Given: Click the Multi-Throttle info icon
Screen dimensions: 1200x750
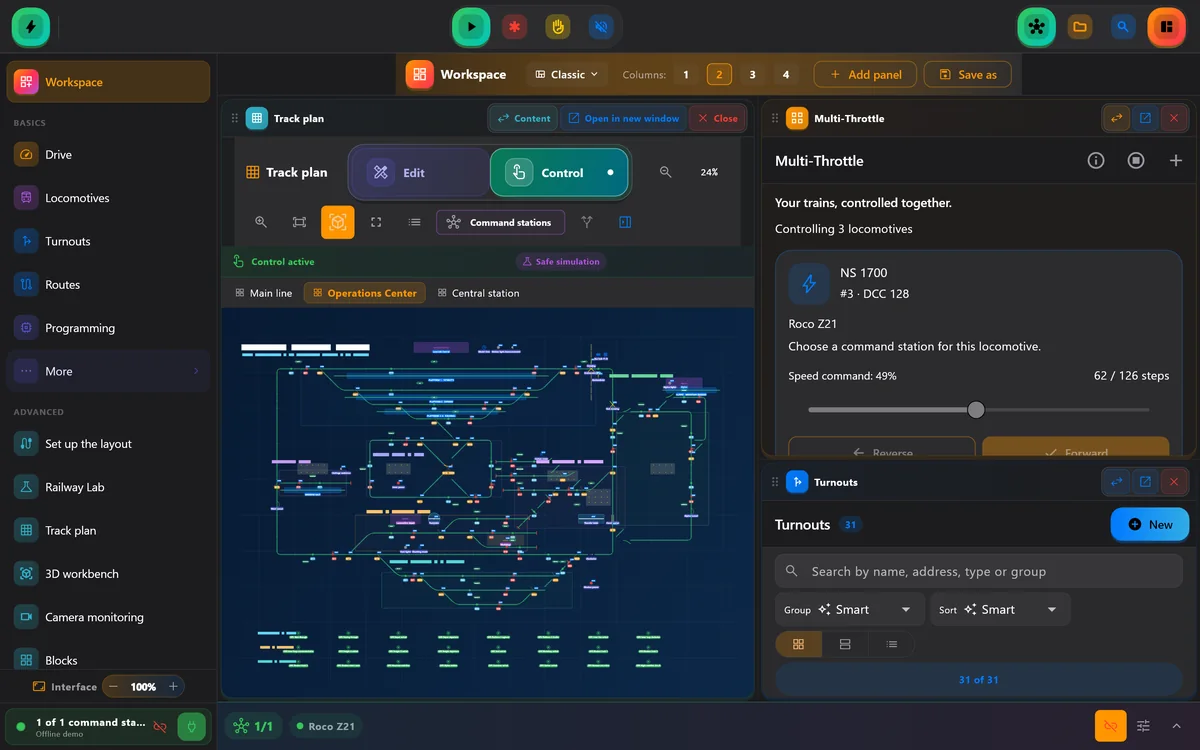Looking at the screenshot, I should 1096,160.
